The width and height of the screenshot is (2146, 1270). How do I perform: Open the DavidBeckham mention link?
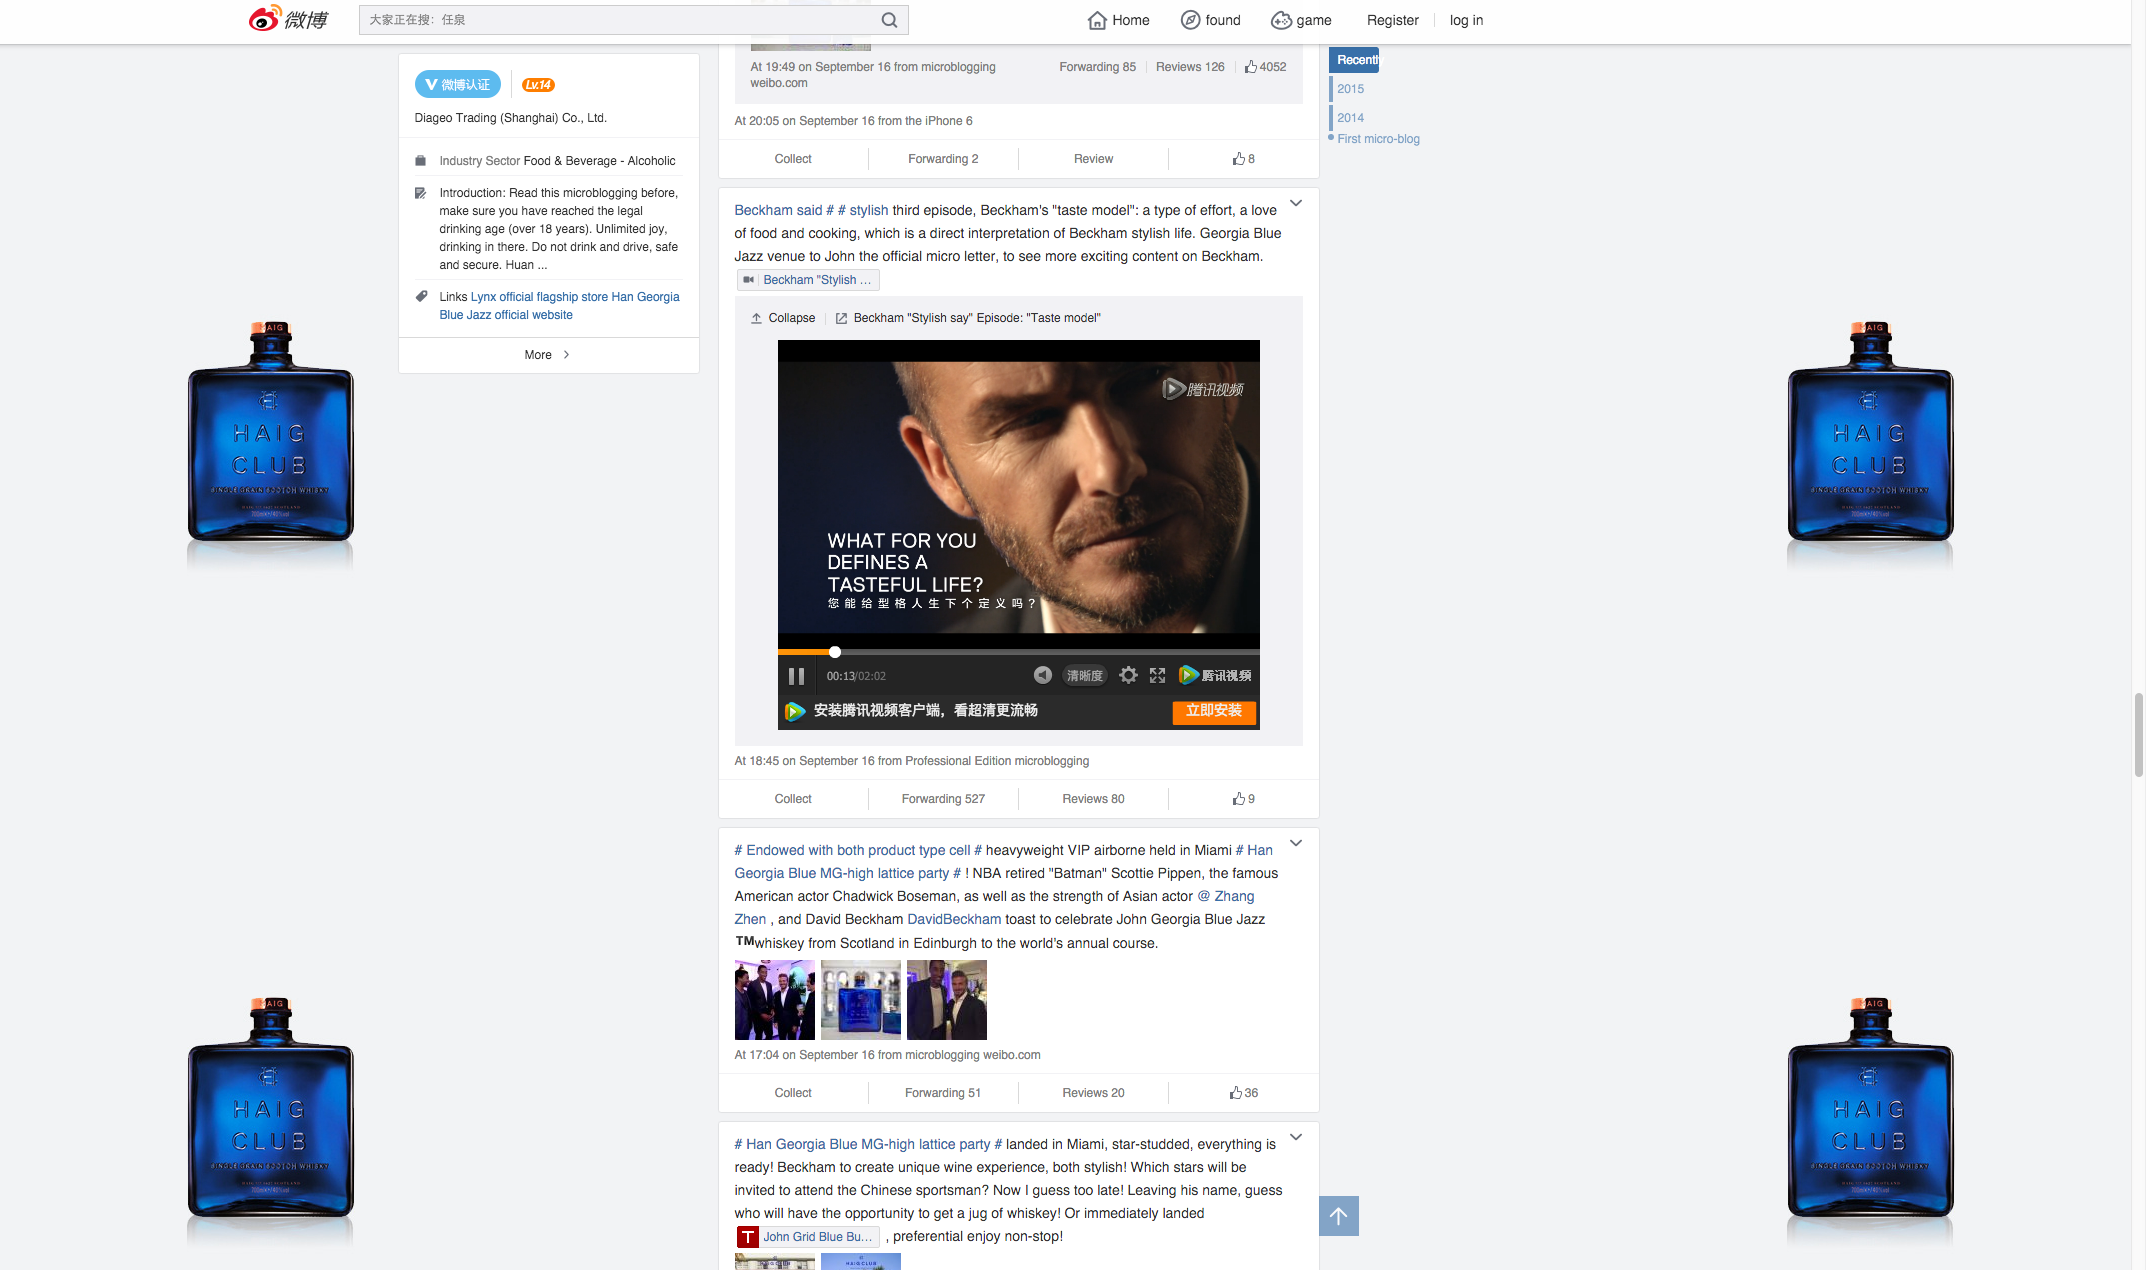pyautogui.click(x=954, y=919)
